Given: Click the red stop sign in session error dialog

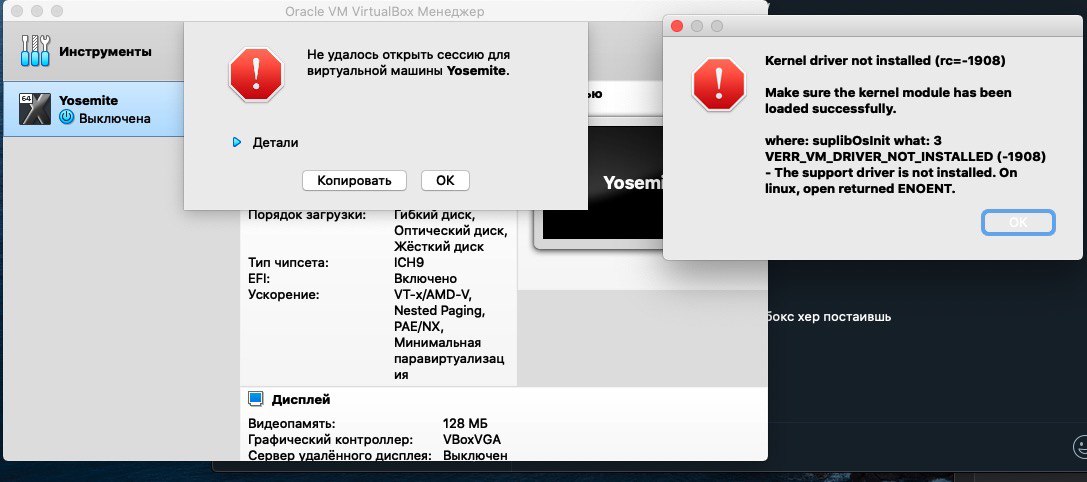Looking at the screenshot, I should pyautogui.click(x=256, y=75).
